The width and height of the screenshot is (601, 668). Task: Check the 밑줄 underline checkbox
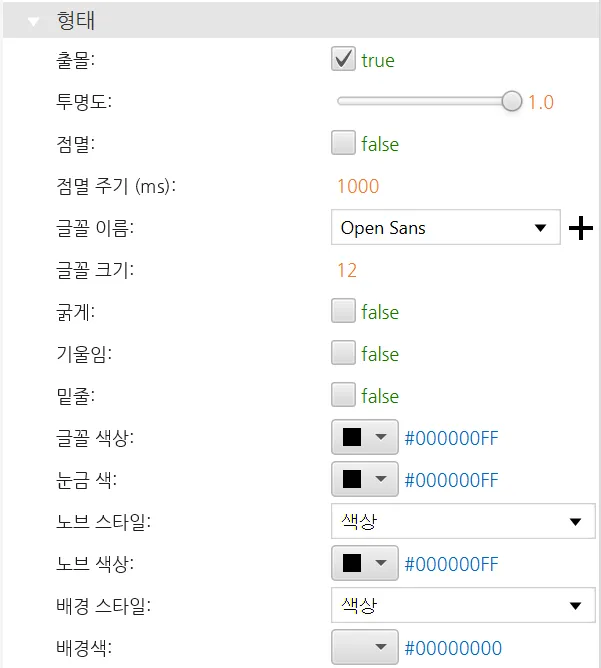(x=343, y=396)
